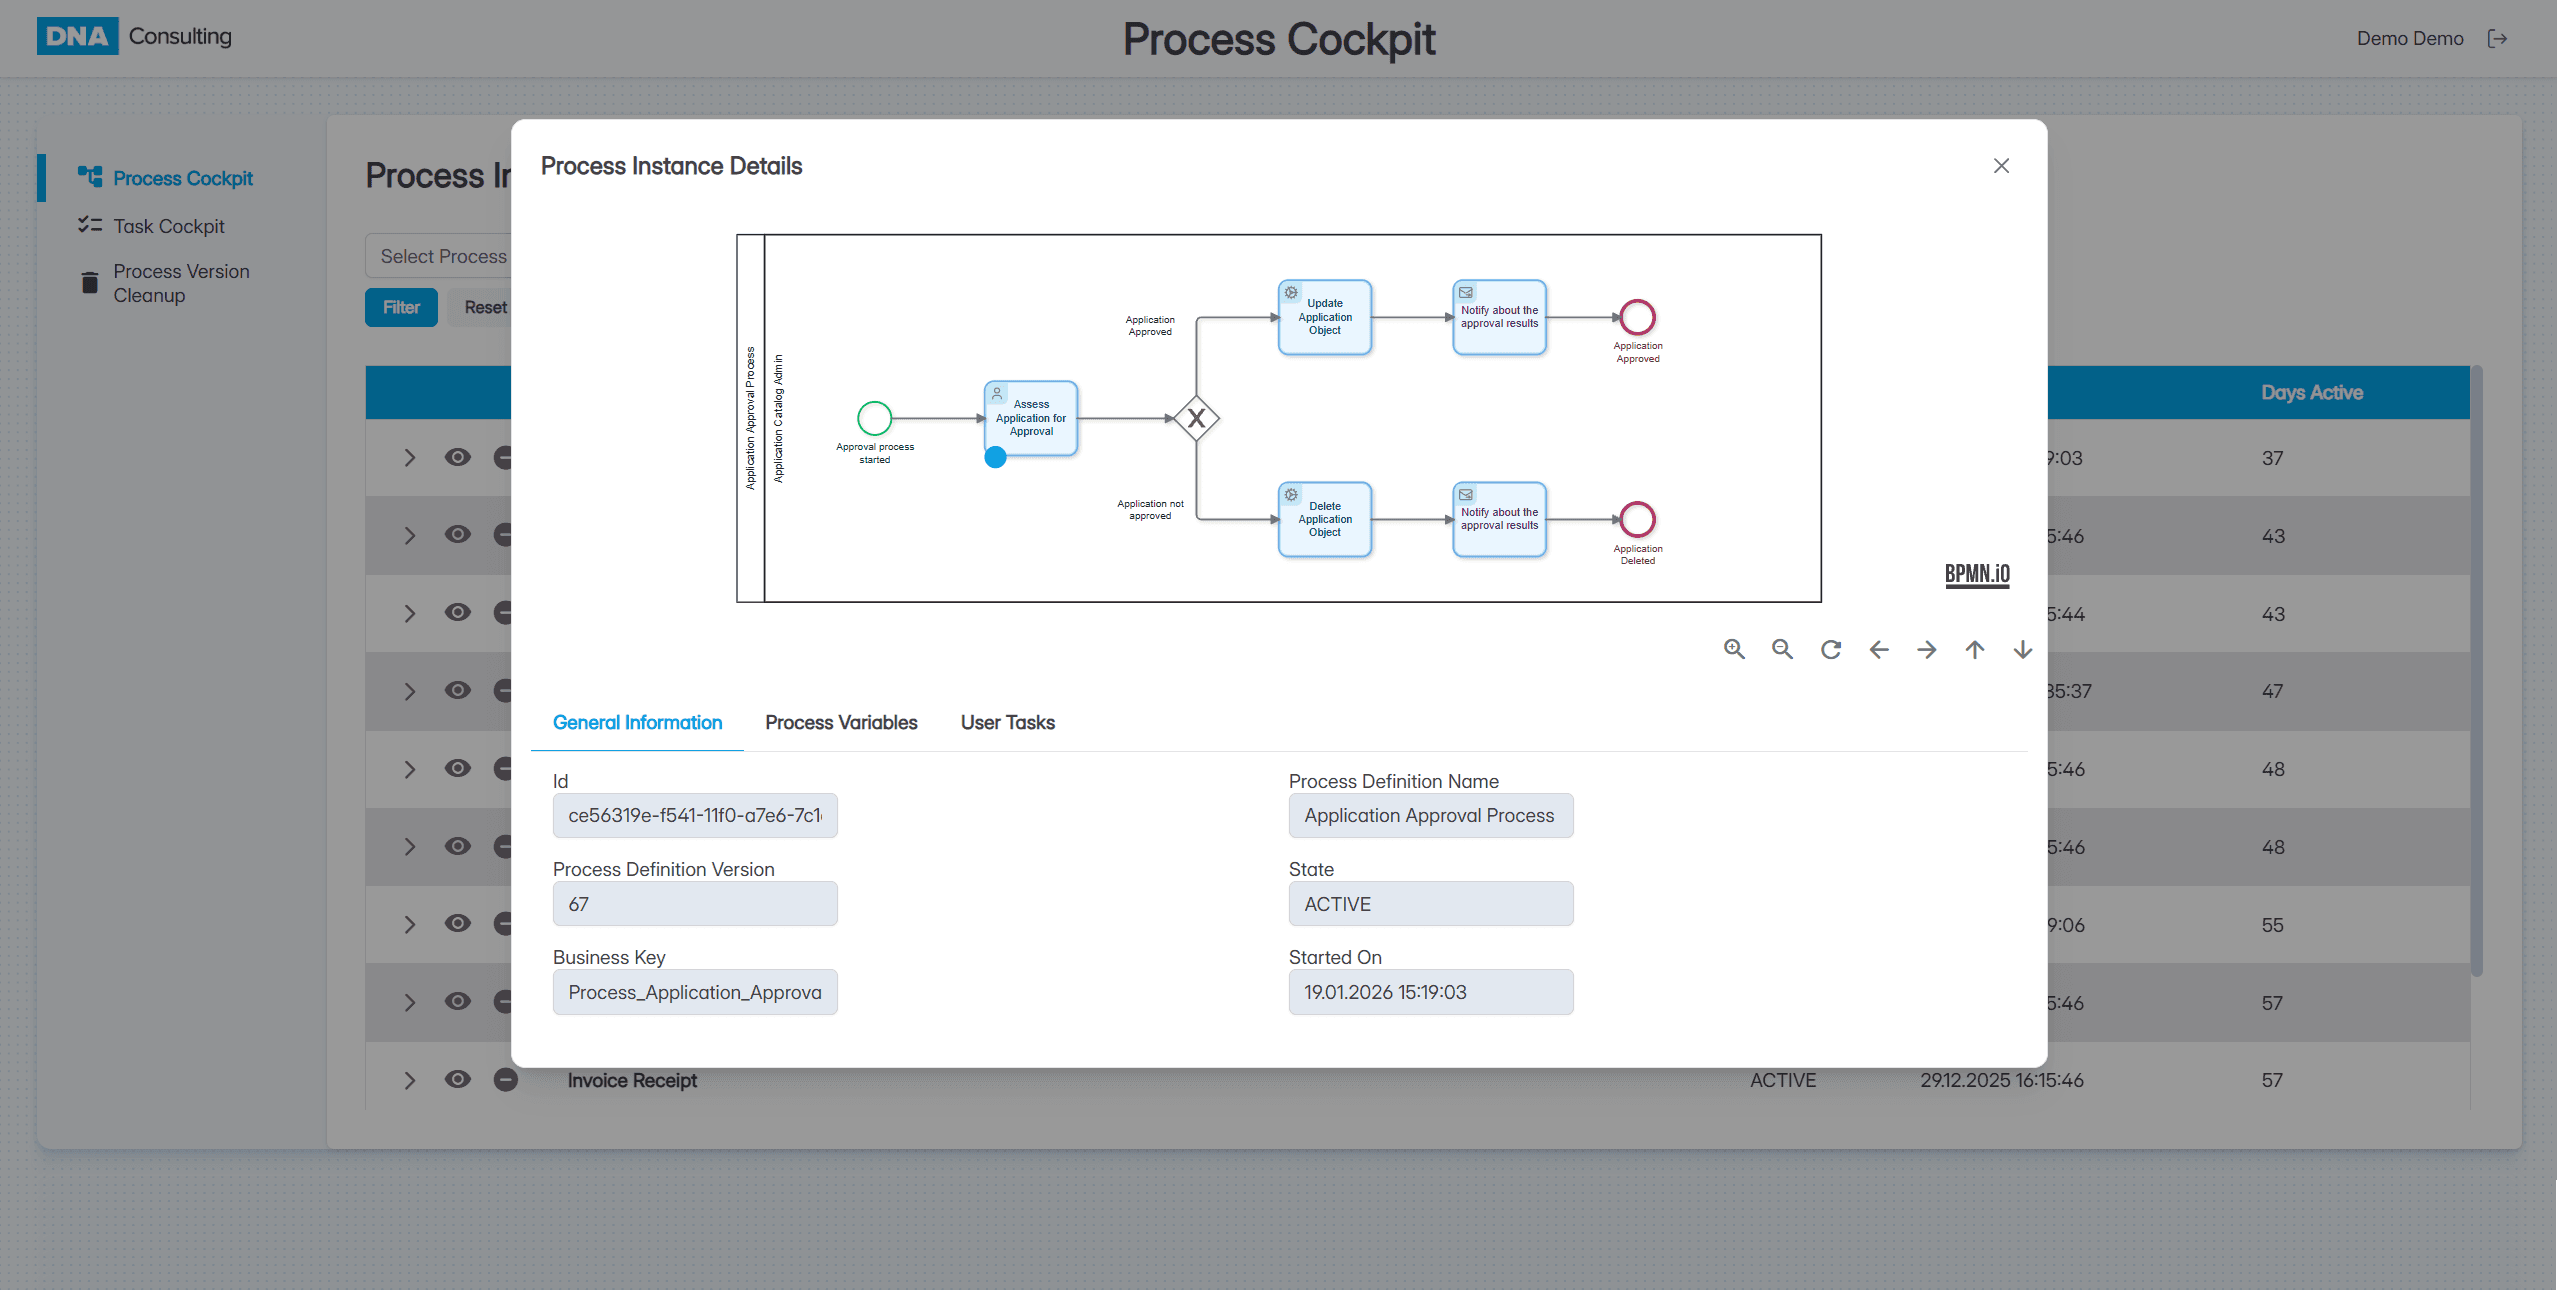
Task: Click the eye icon in the 37 days active row
Action: point(457,458)
